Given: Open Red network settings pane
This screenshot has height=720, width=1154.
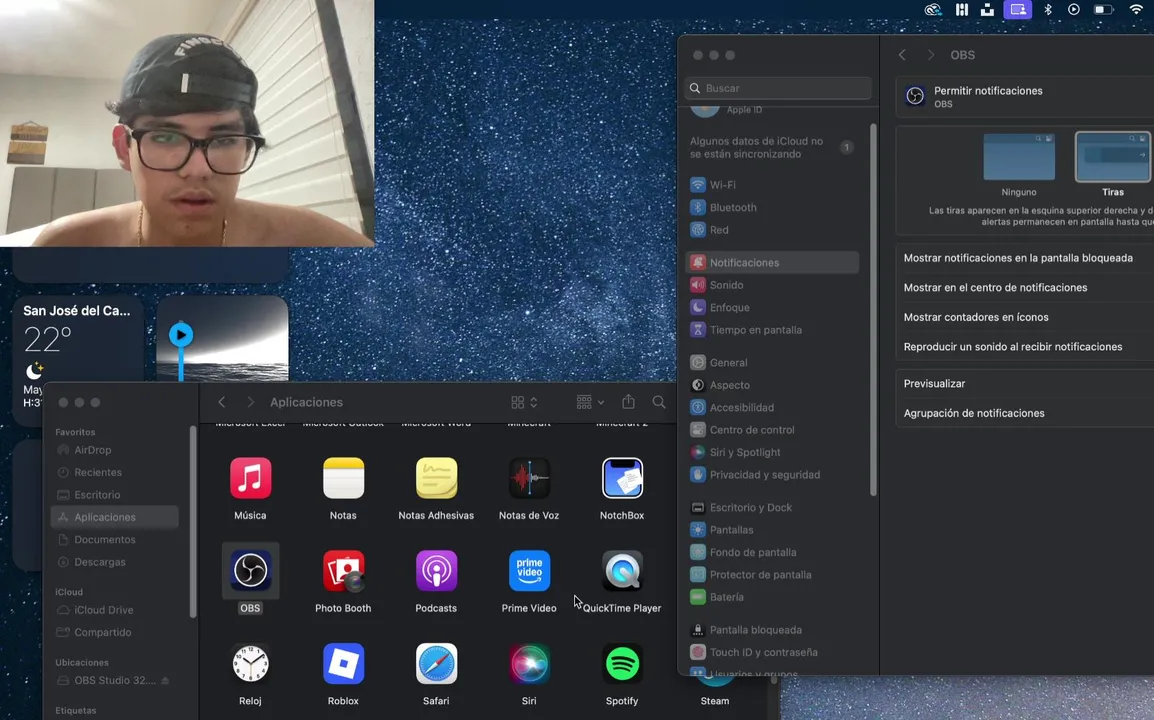Looking at the screenshot, I should tap(772, 230).
